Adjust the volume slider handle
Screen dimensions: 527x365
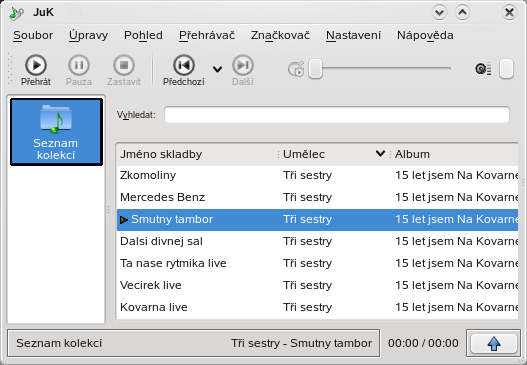point(506,69)
